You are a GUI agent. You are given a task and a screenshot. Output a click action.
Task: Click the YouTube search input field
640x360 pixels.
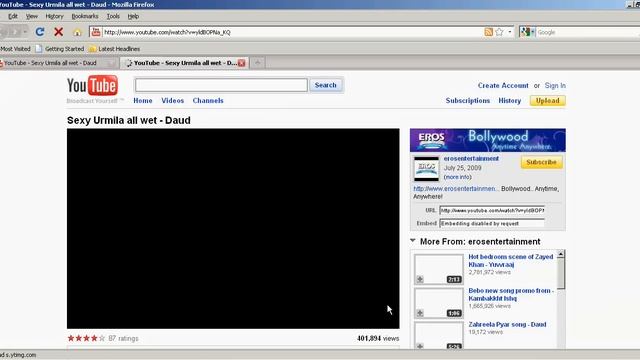click(221, 85)
